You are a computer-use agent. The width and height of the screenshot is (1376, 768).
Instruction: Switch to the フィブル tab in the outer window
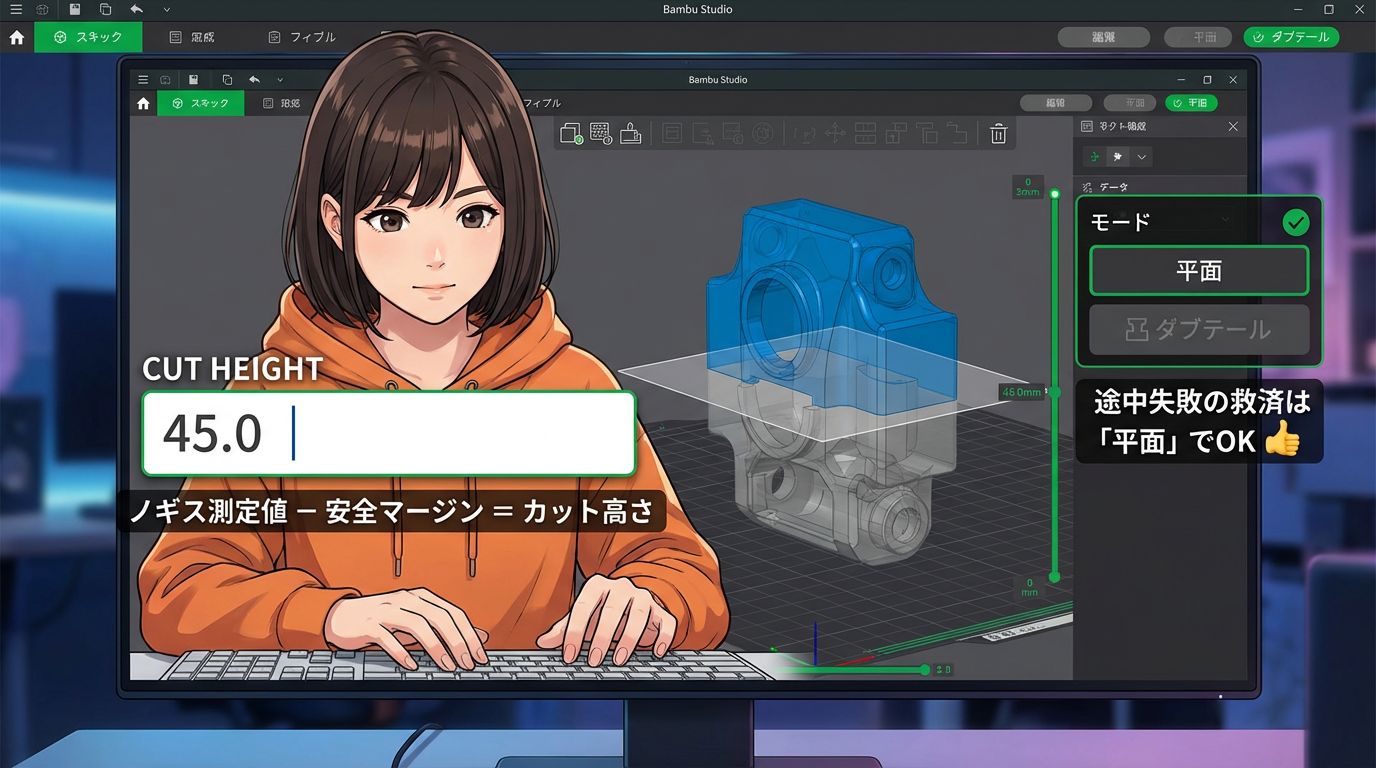point(302,37)
